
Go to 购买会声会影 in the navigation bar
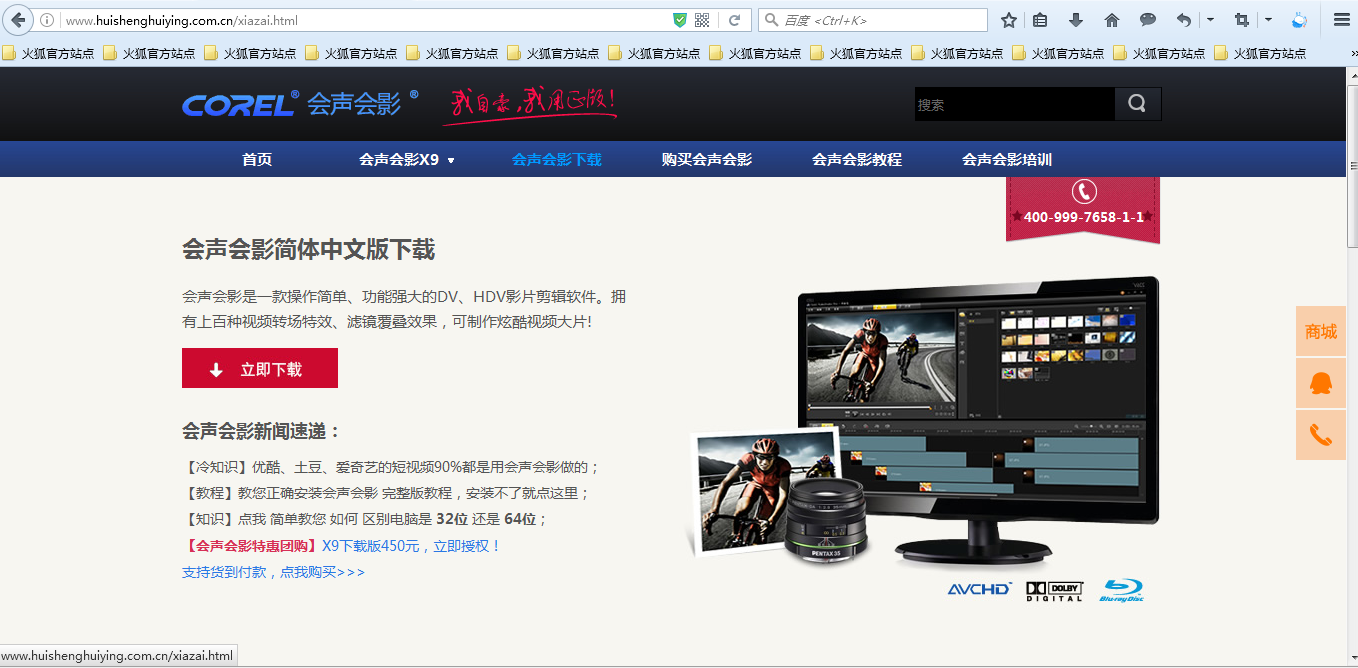(x=706, y=160)
